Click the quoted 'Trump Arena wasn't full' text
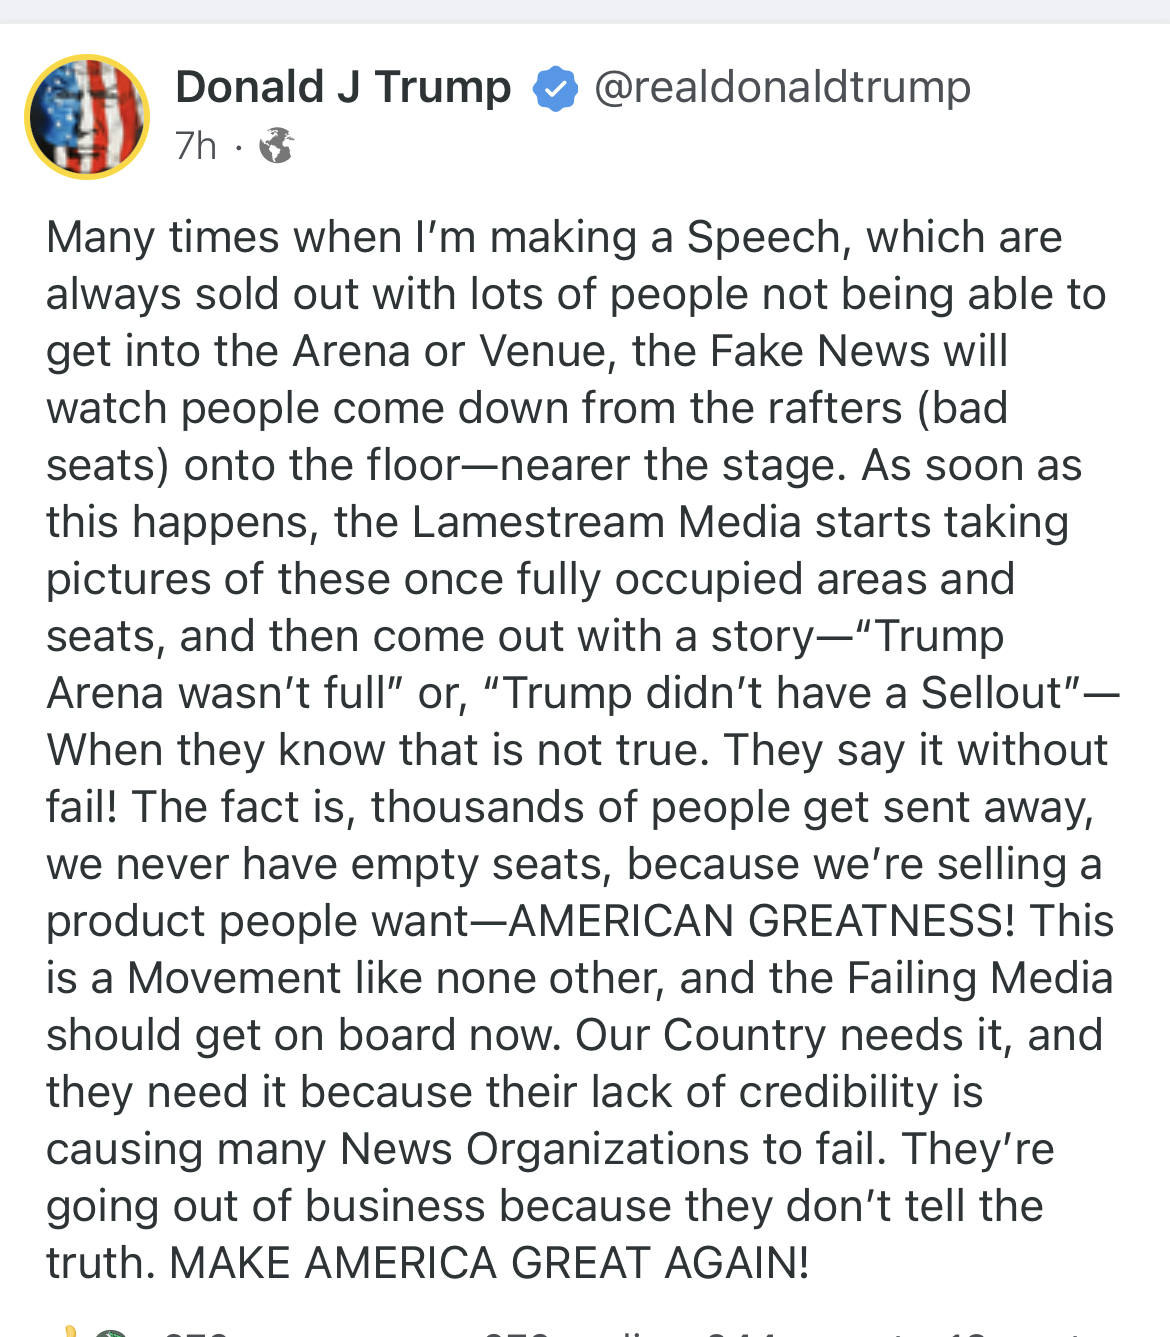Image resolution: width=1170 pixels, height=1337 pixels. 215,693
